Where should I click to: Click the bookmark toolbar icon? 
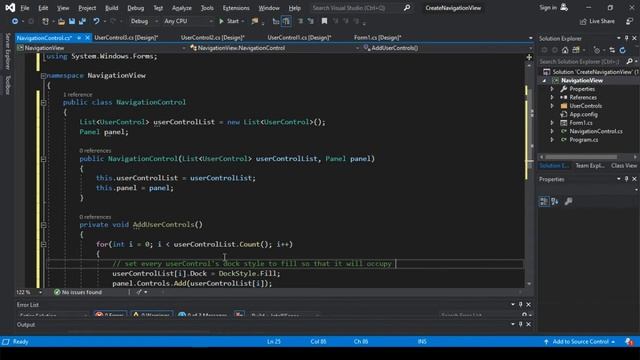[324, 21]
